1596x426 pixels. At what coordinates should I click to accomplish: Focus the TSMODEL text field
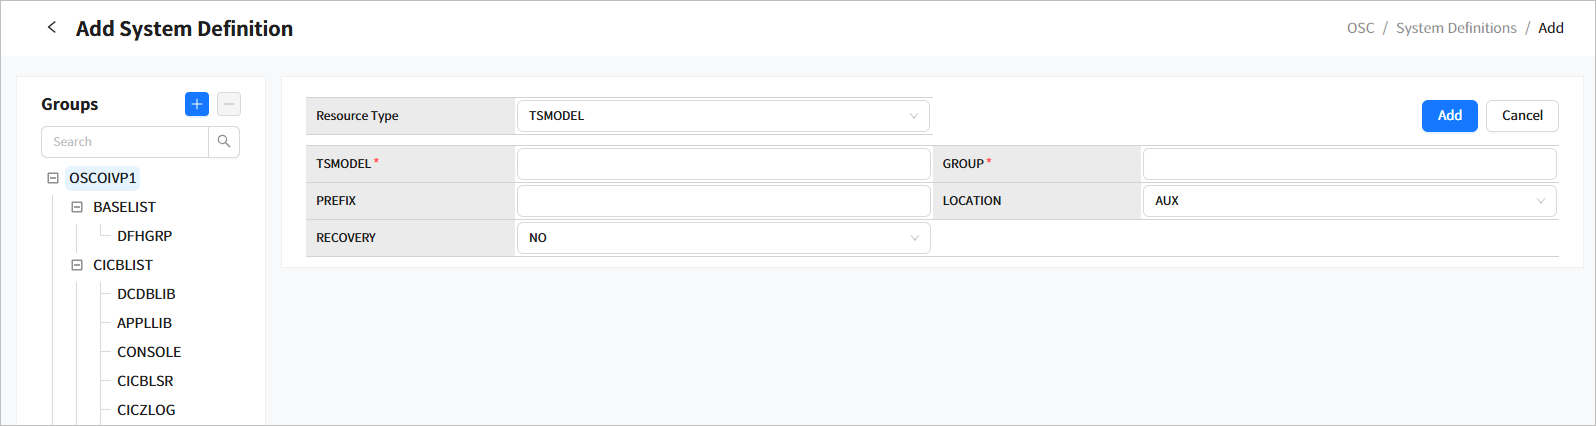(x=723, y=164)
